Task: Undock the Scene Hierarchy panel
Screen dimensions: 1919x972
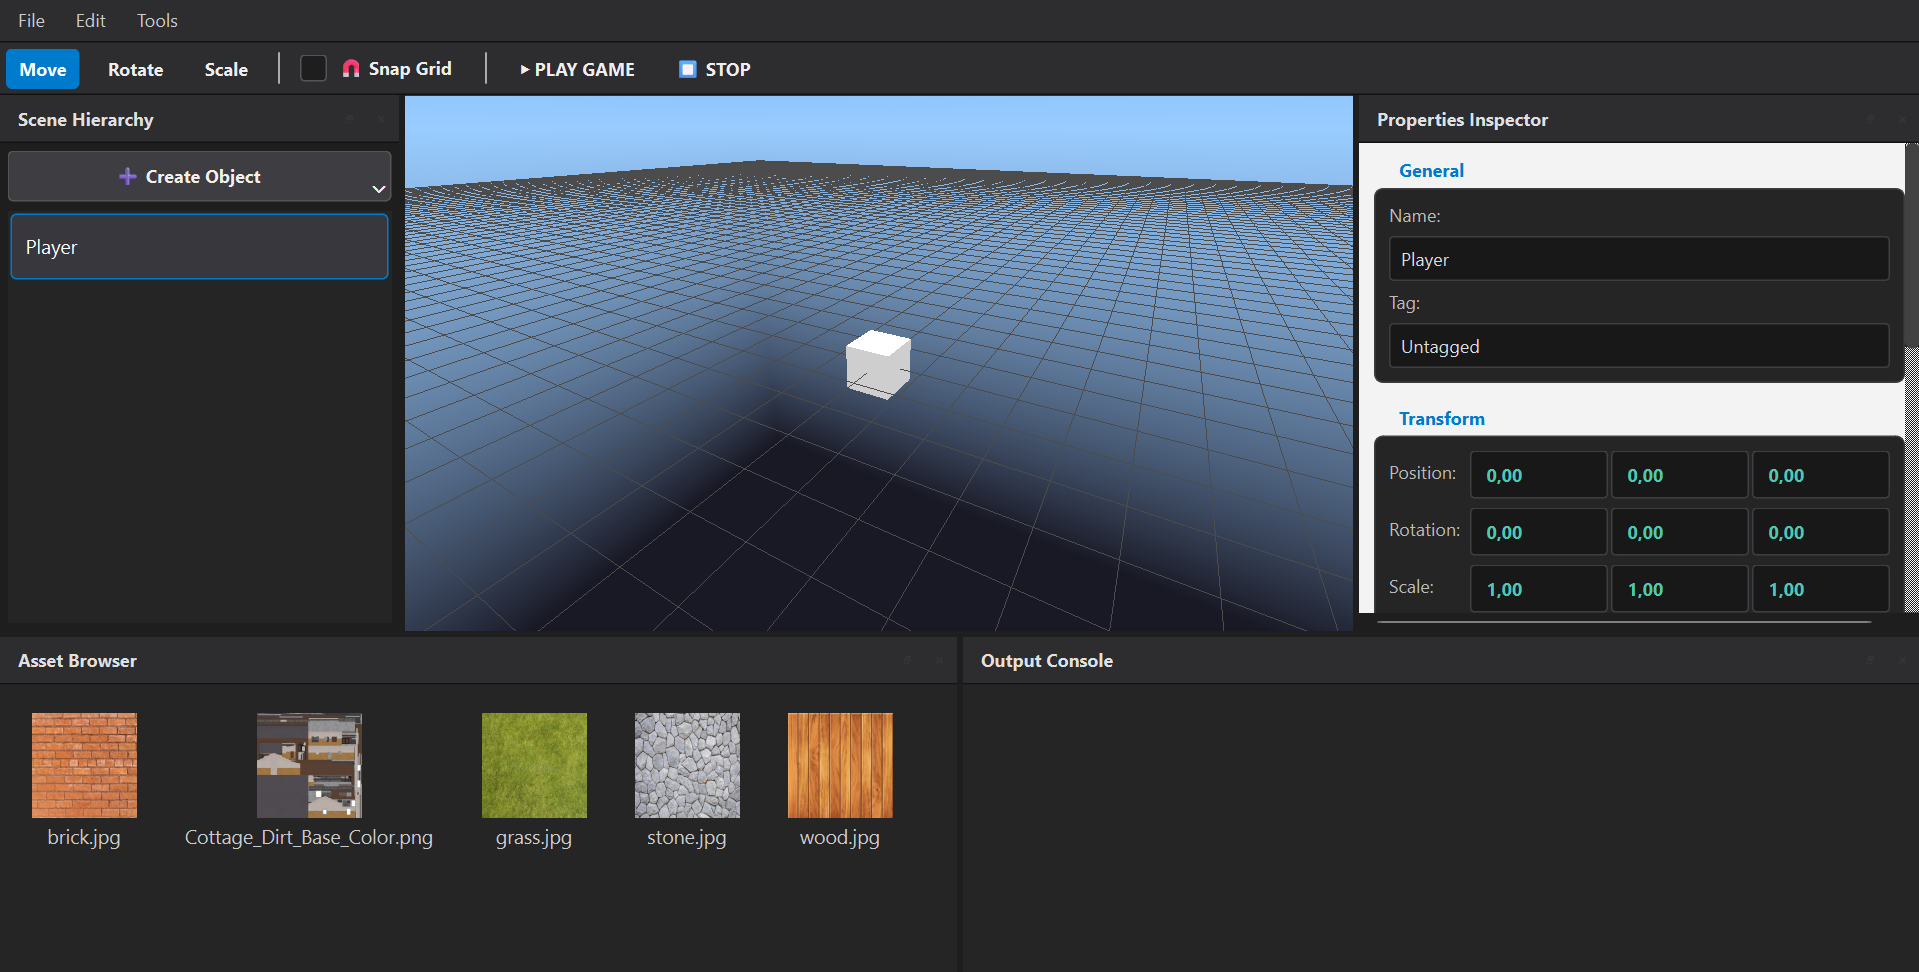Action: pos(349,119)
